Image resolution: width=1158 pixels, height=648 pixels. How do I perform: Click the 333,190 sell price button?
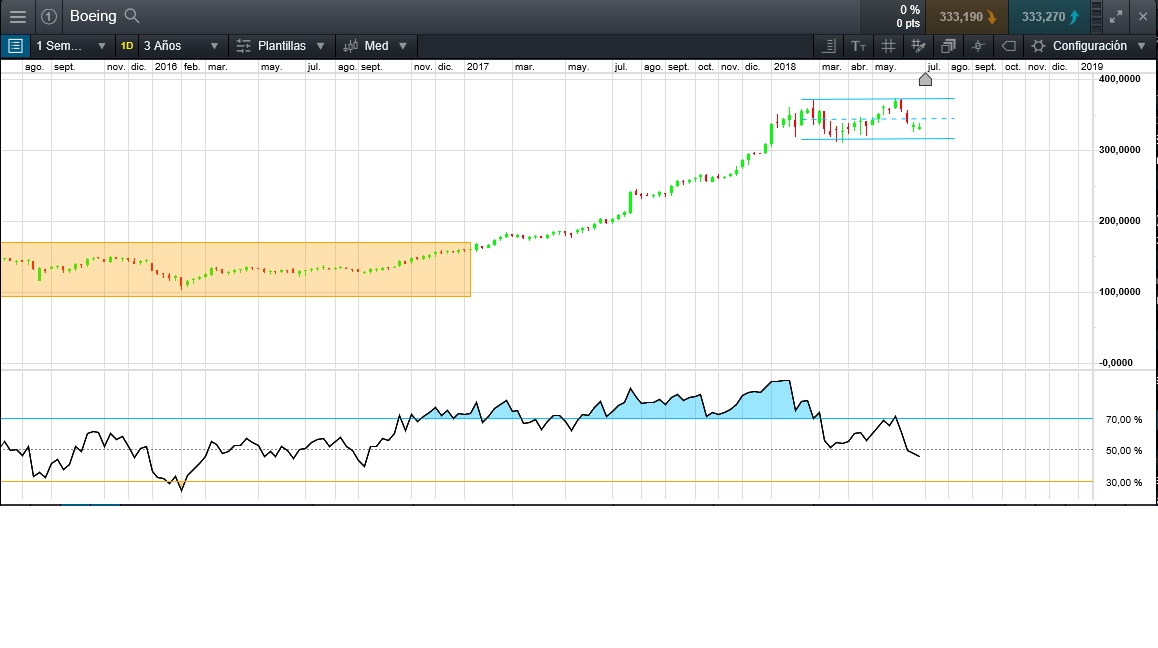tap(967, 17)
